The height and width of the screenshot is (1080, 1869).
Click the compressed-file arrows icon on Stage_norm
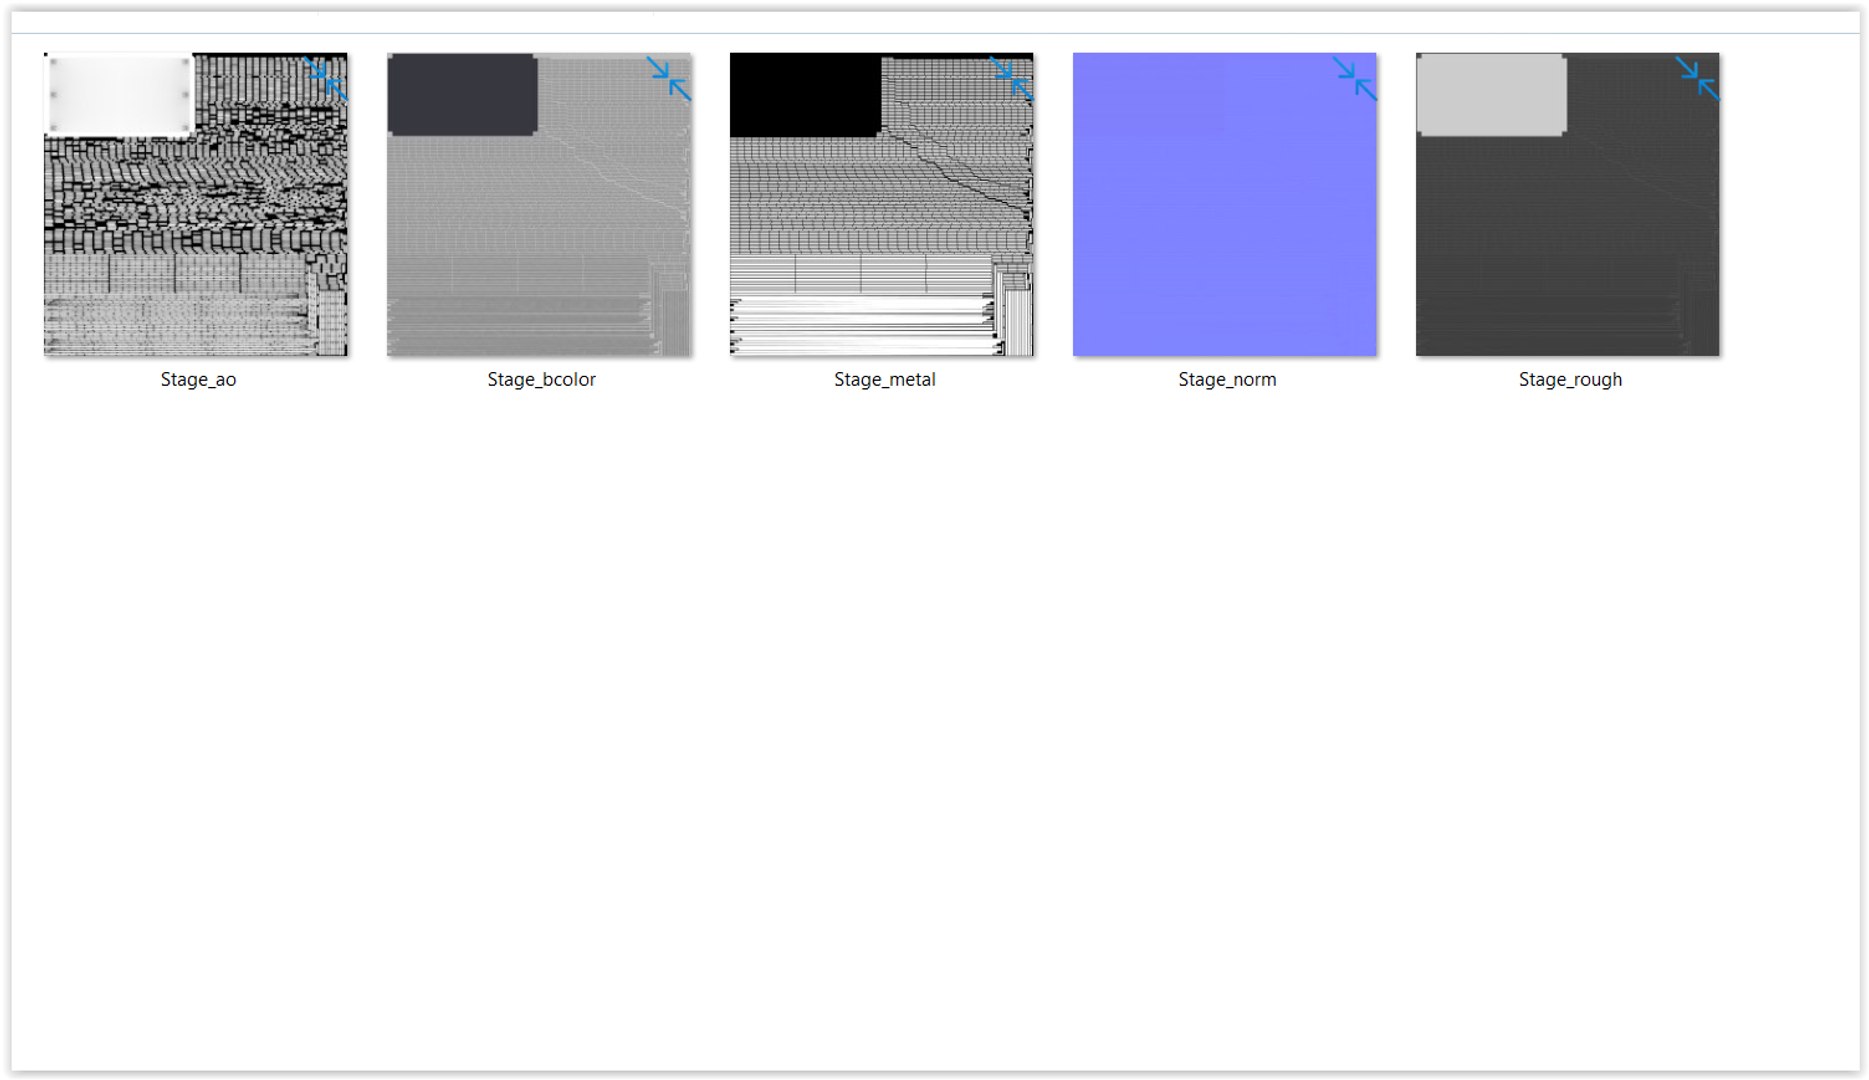coord(1355,78)
